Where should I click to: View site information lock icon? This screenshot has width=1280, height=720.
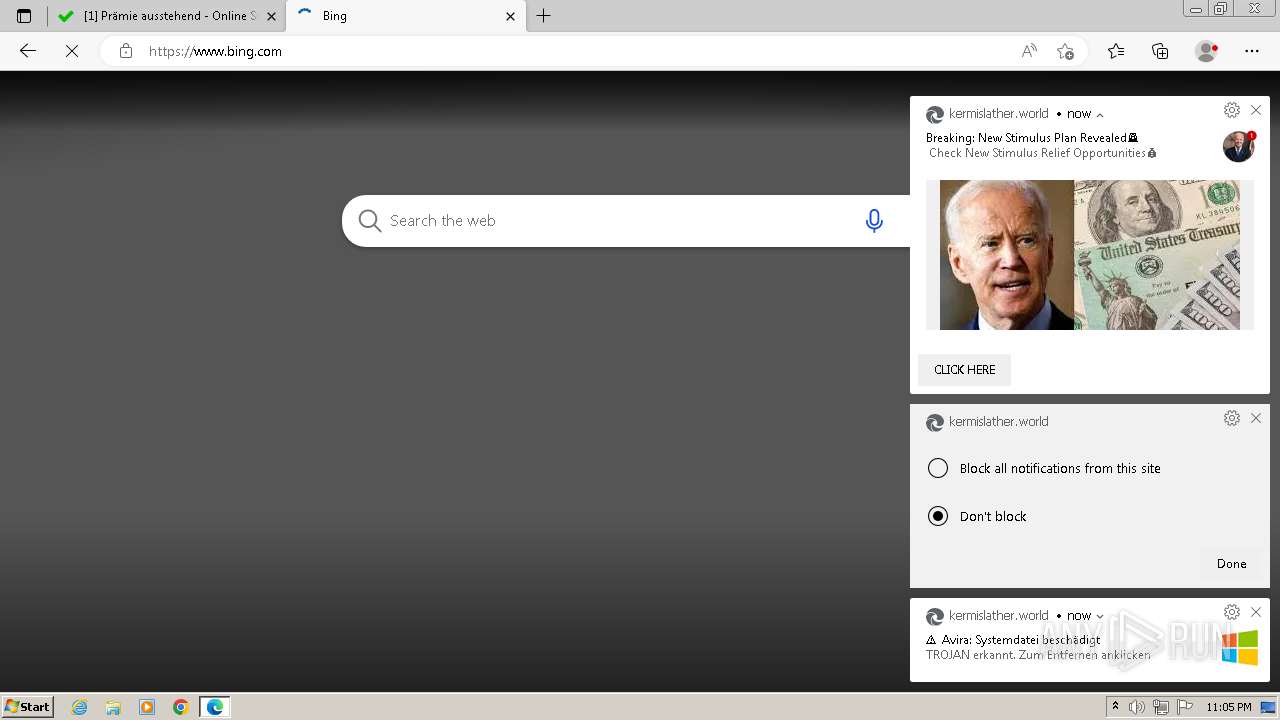[x=125, y=51]
